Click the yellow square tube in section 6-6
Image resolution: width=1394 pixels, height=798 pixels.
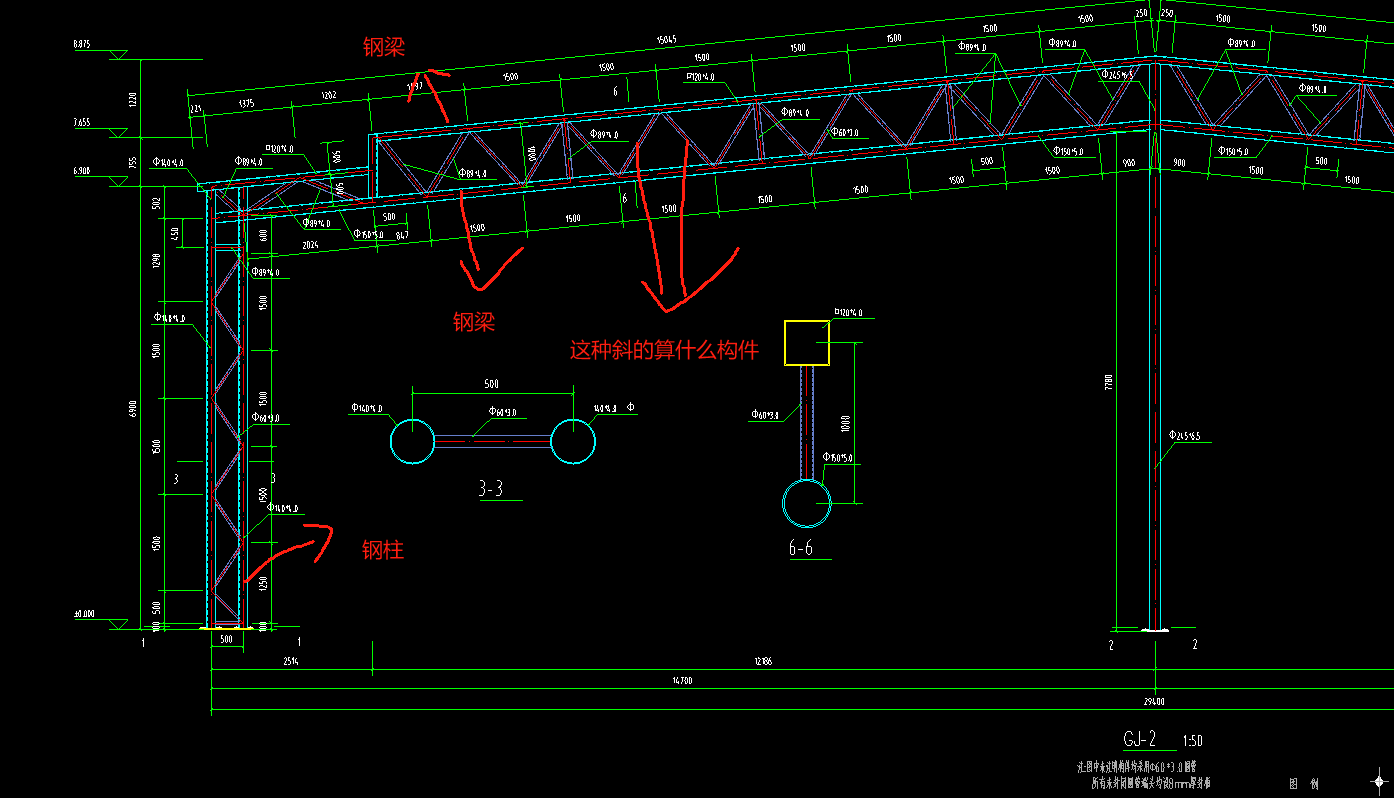tap(807, 343)
